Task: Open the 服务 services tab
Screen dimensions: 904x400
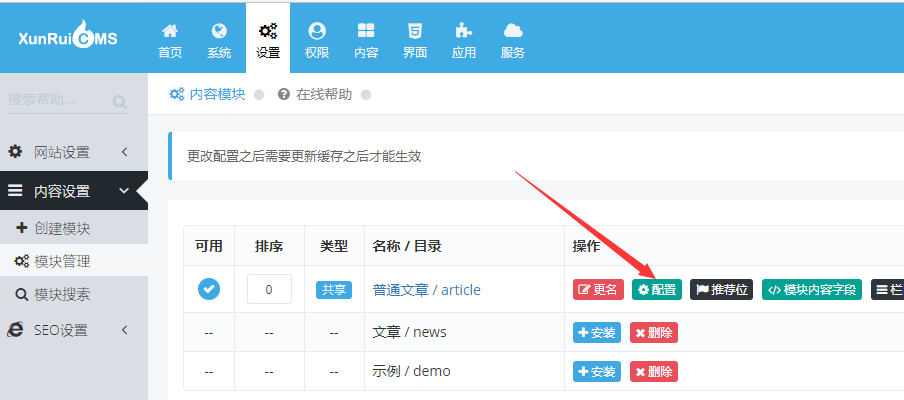Action: pyautogui.click(x=513, y=41)
